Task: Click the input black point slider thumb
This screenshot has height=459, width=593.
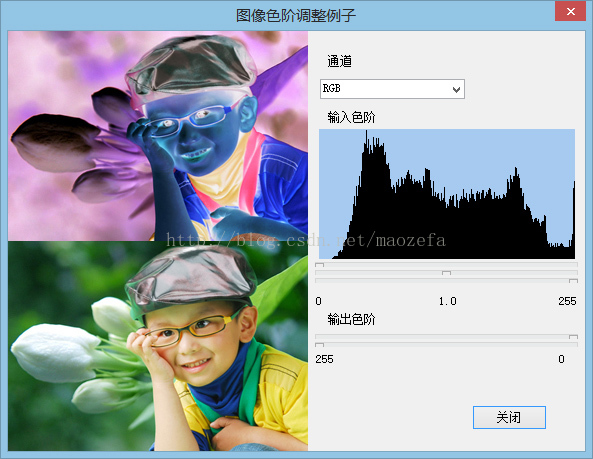Action: pos(320,265)
